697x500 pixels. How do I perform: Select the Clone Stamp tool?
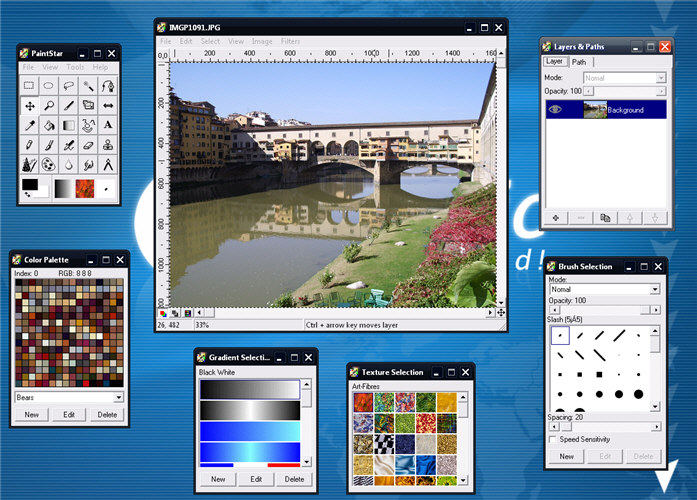(x=108, y=145)
